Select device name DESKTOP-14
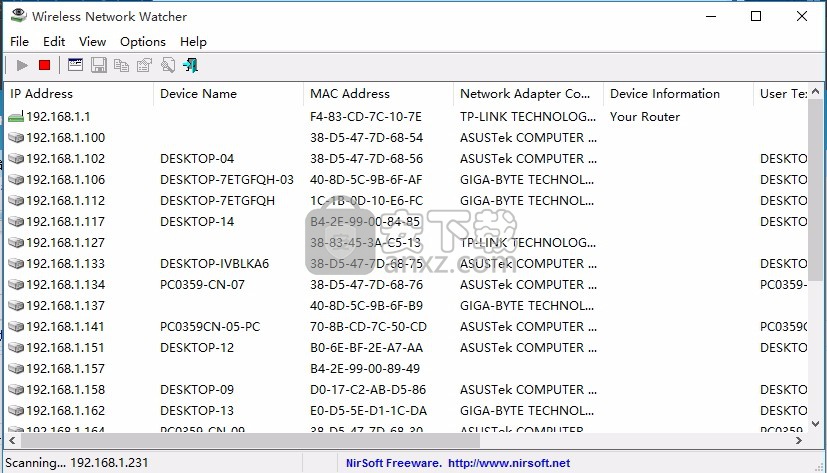Viewport: 827px width, 473px height. click(x=197, y=221)
